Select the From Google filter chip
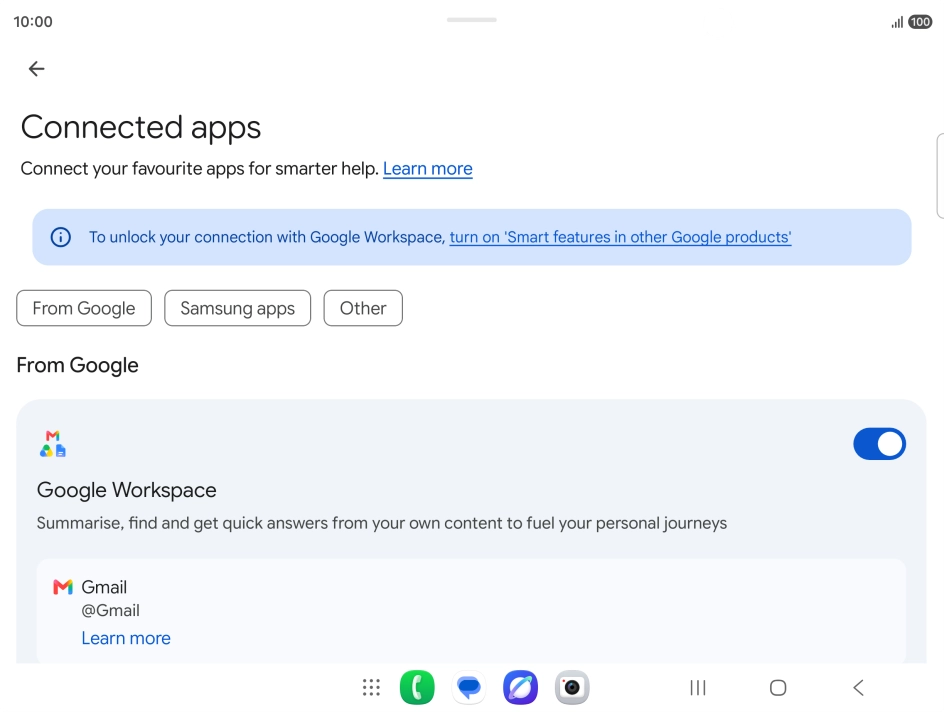 point(84,308)
